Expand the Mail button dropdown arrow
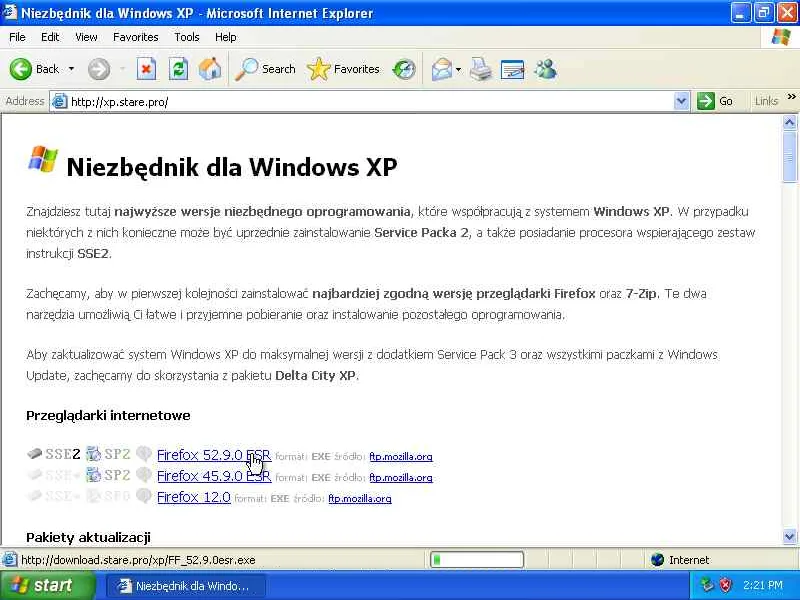The image size is (800, 600). click(x=459, y=69)
